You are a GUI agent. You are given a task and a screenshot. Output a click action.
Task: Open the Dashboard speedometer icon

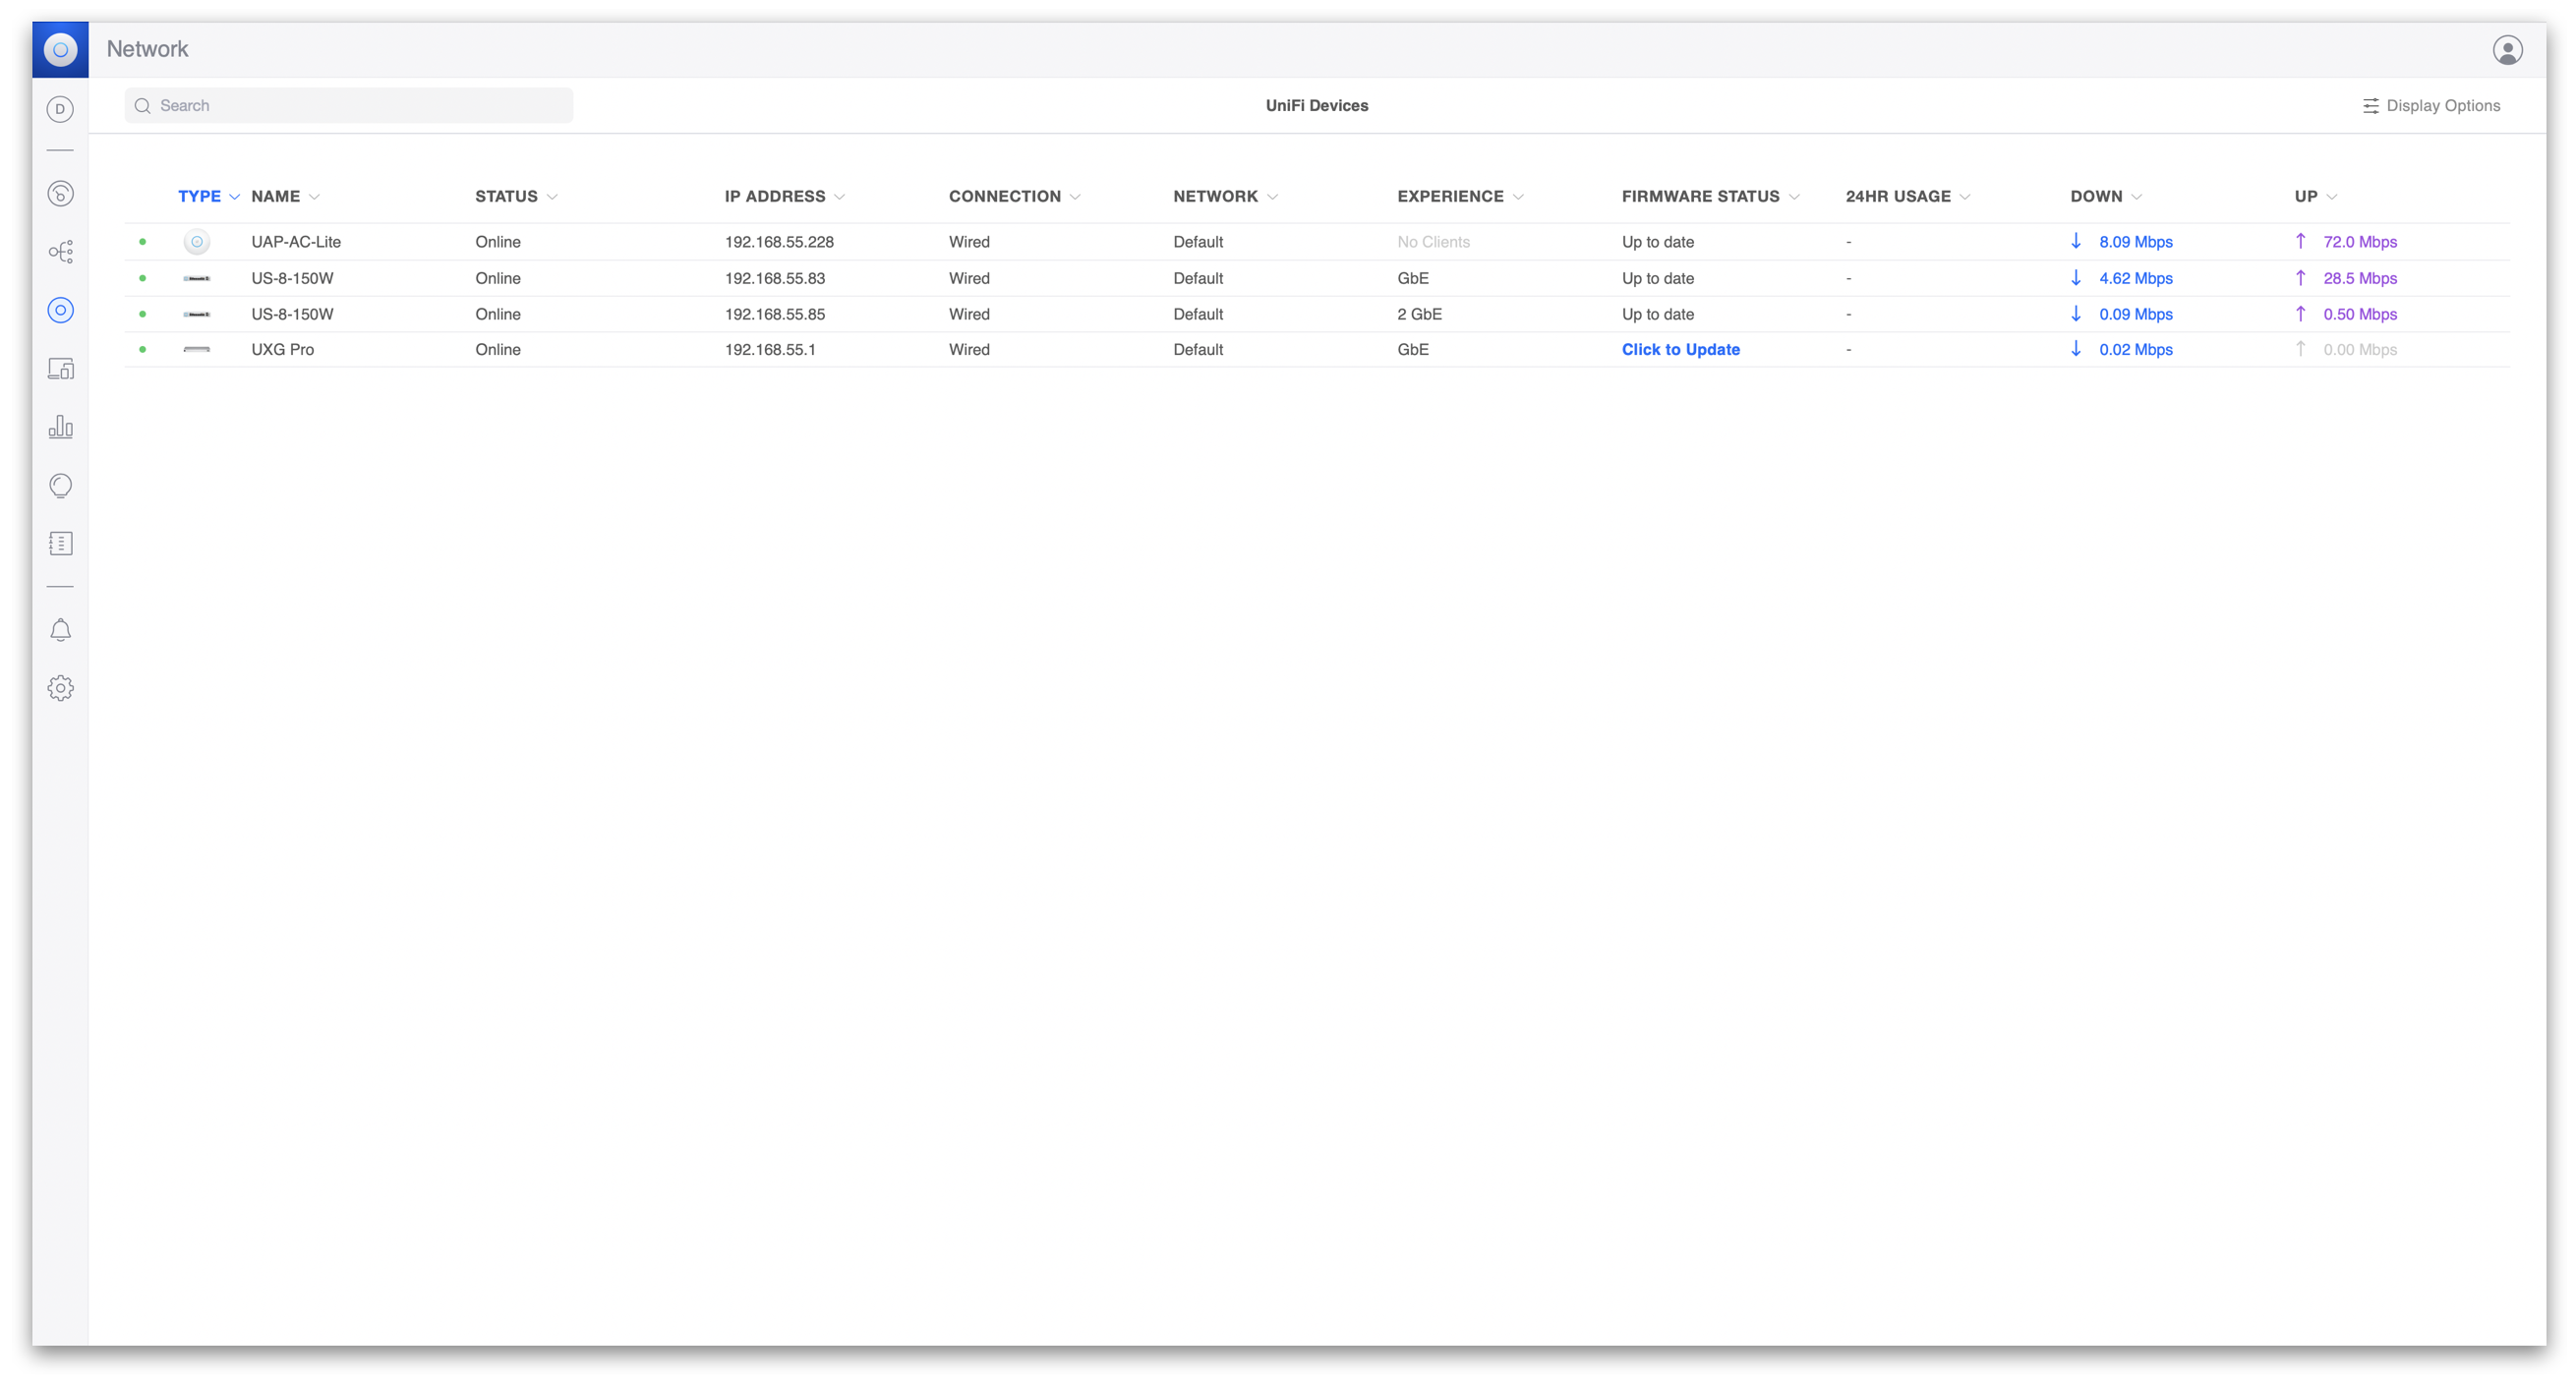coord(60,193)
